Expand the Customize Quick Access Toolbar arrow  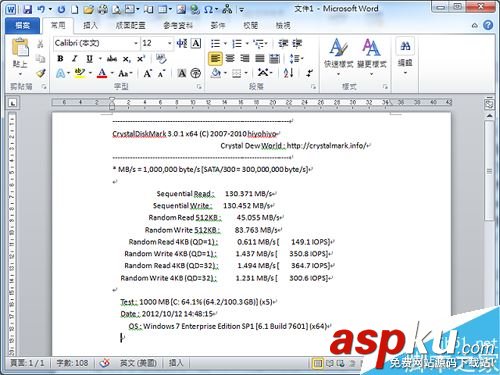(242, 10)
